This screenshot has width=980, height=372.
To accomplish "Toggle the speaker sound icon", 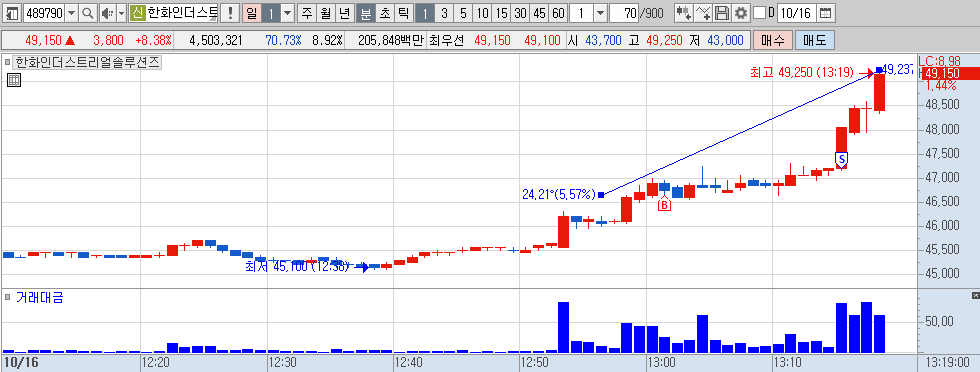I will (107, 13).
